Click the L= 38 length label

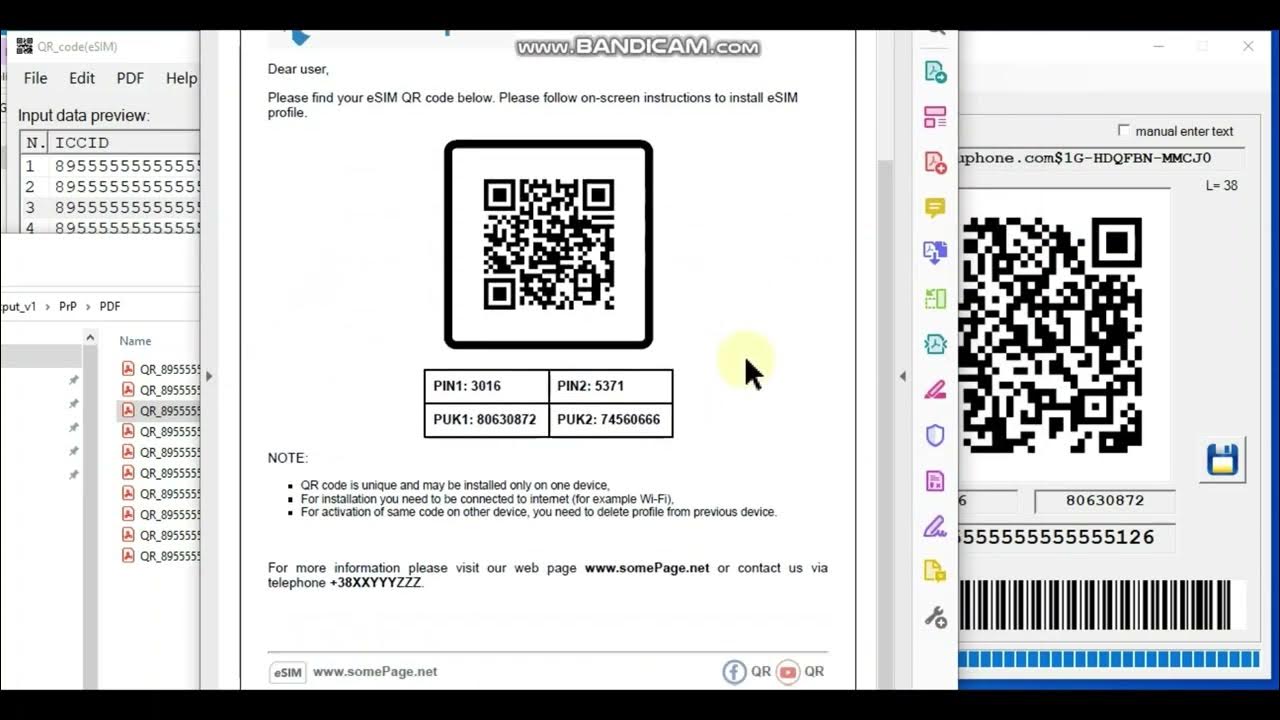(x=1222, y=186)
